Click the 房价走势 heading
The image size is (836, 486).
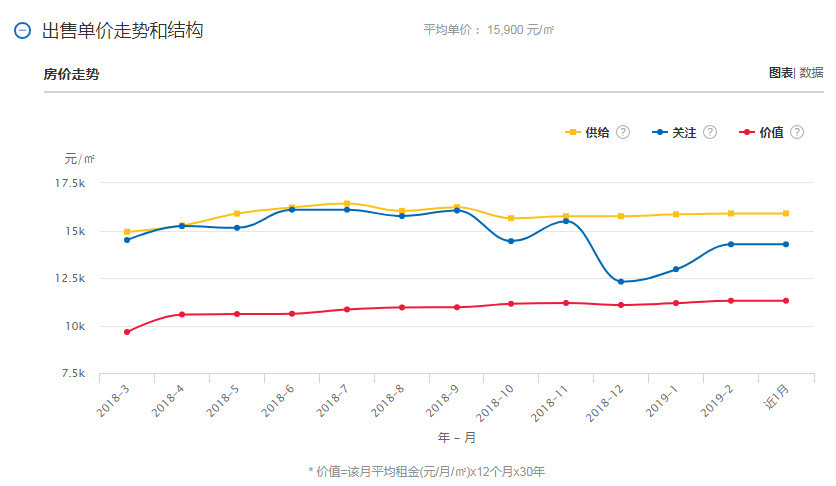click(71, 74)
